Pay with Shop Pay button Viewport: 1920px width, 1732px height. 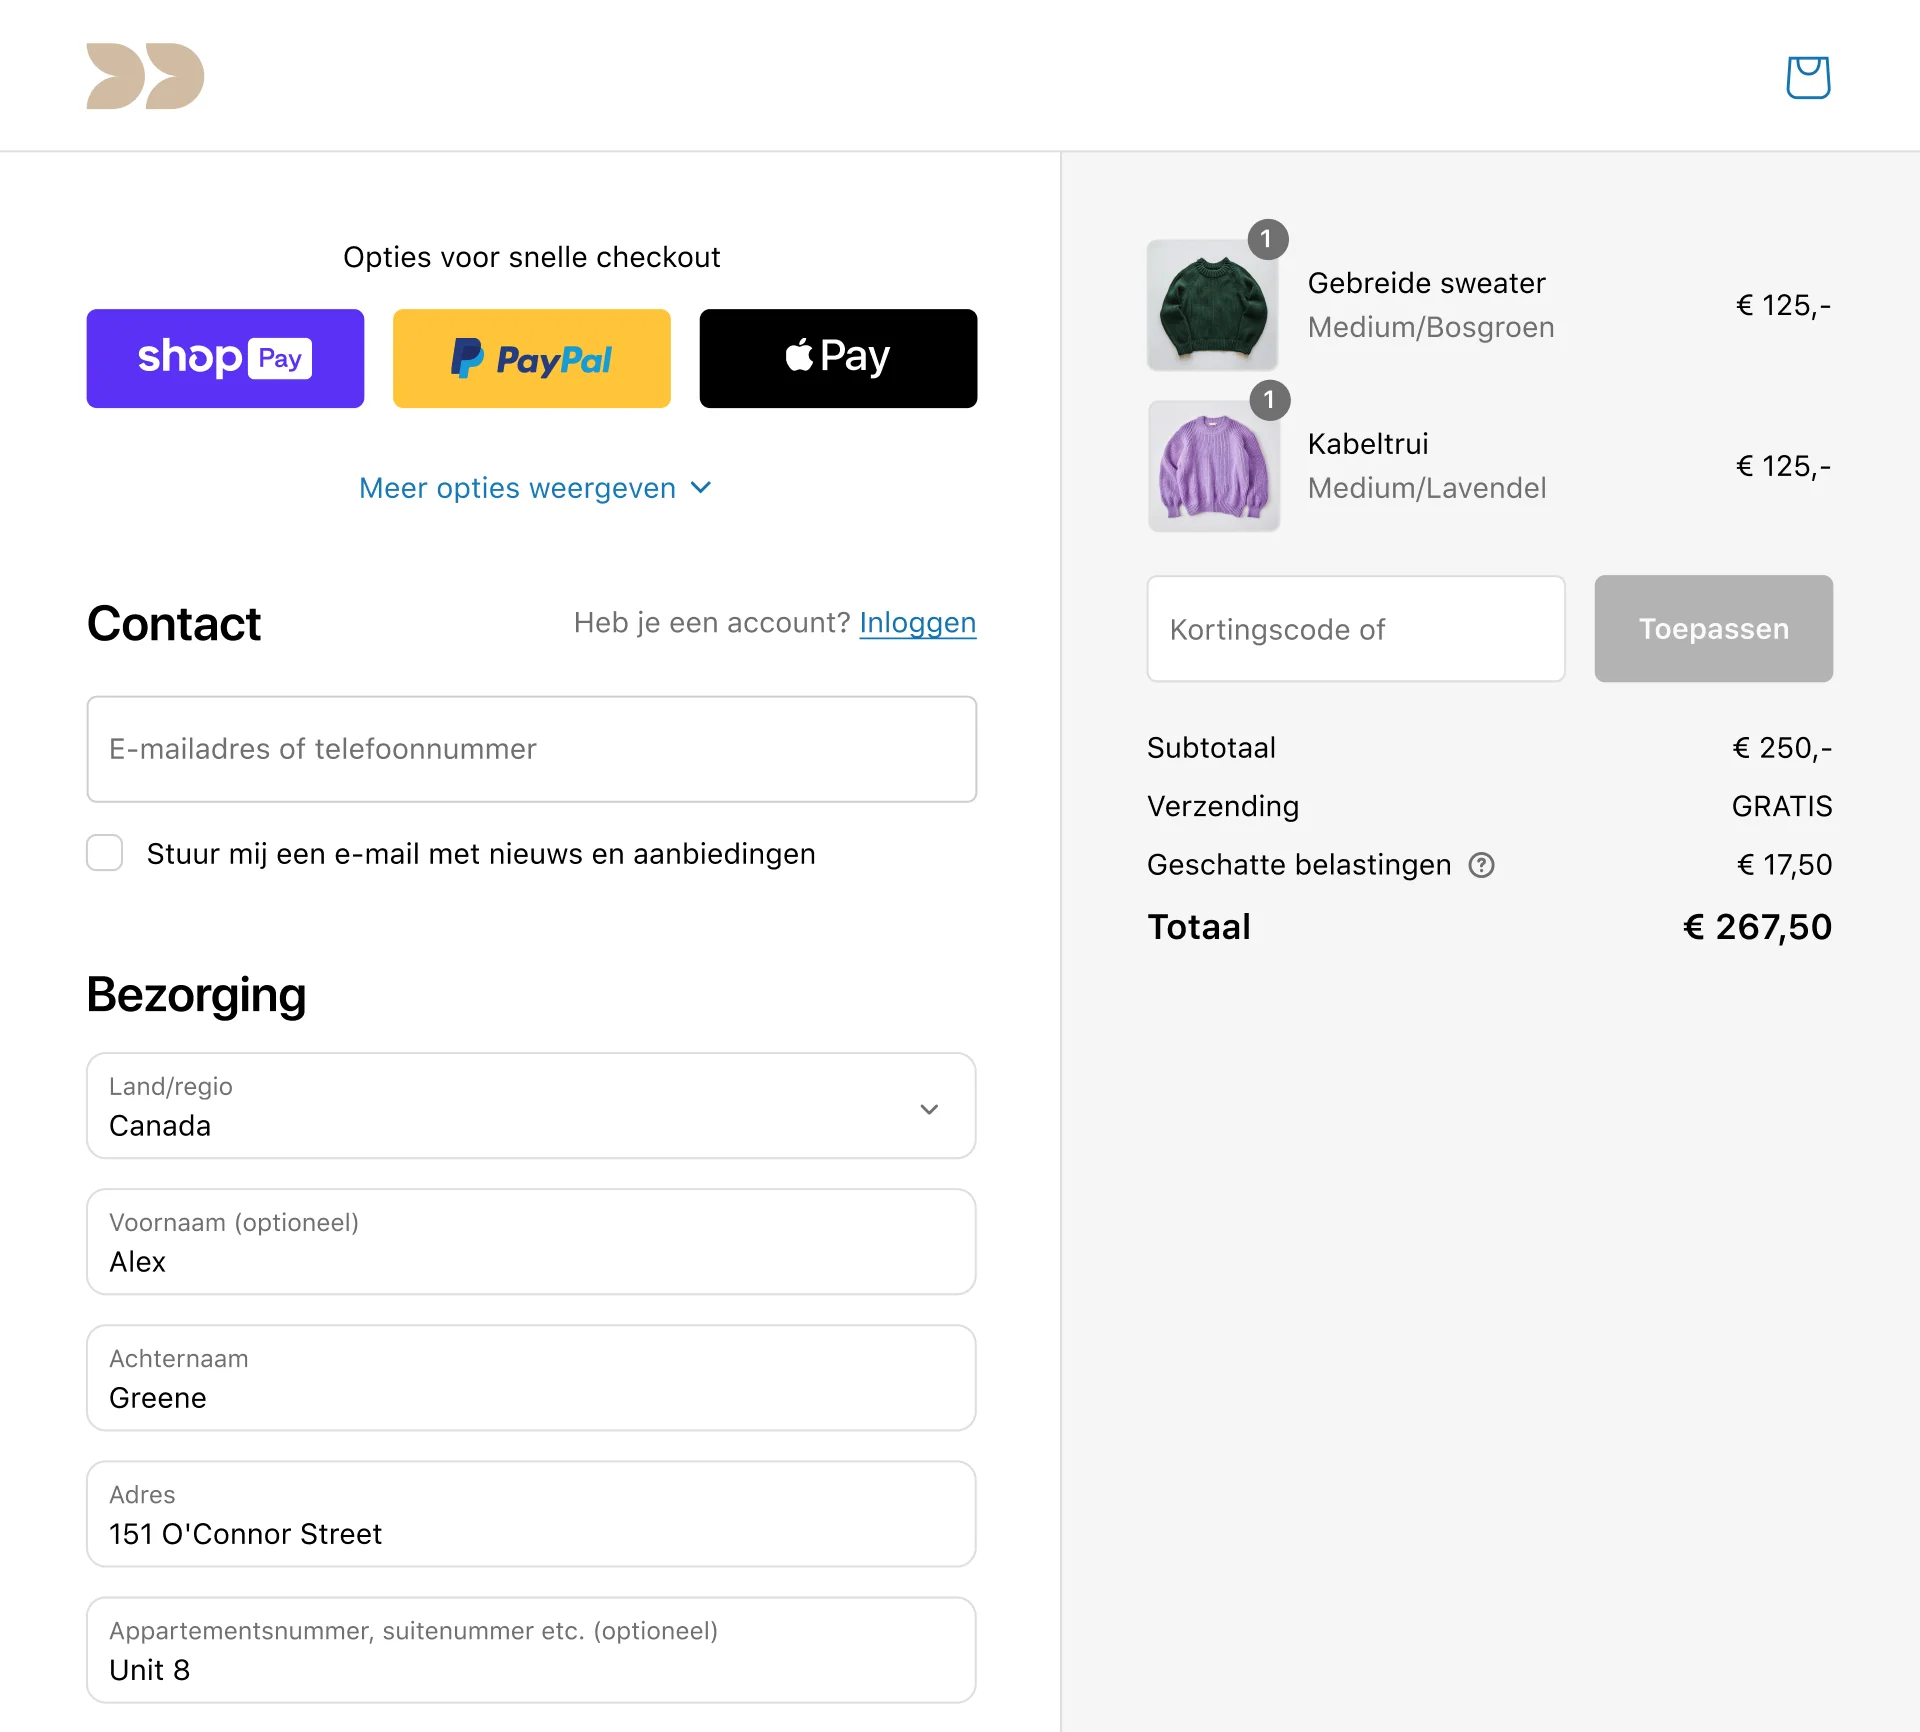coord(225,358)
